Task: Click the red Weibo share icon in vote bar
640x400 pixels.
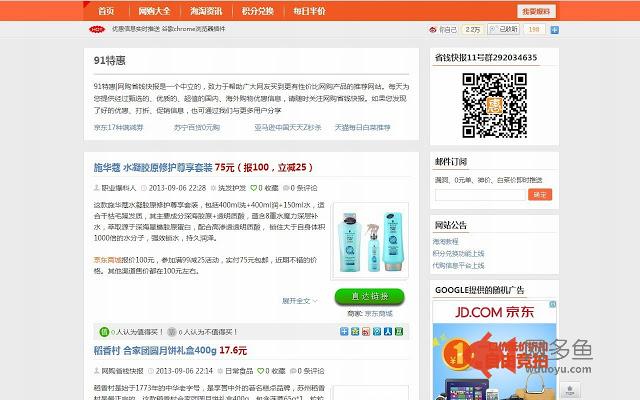Action: click(366, 331)
